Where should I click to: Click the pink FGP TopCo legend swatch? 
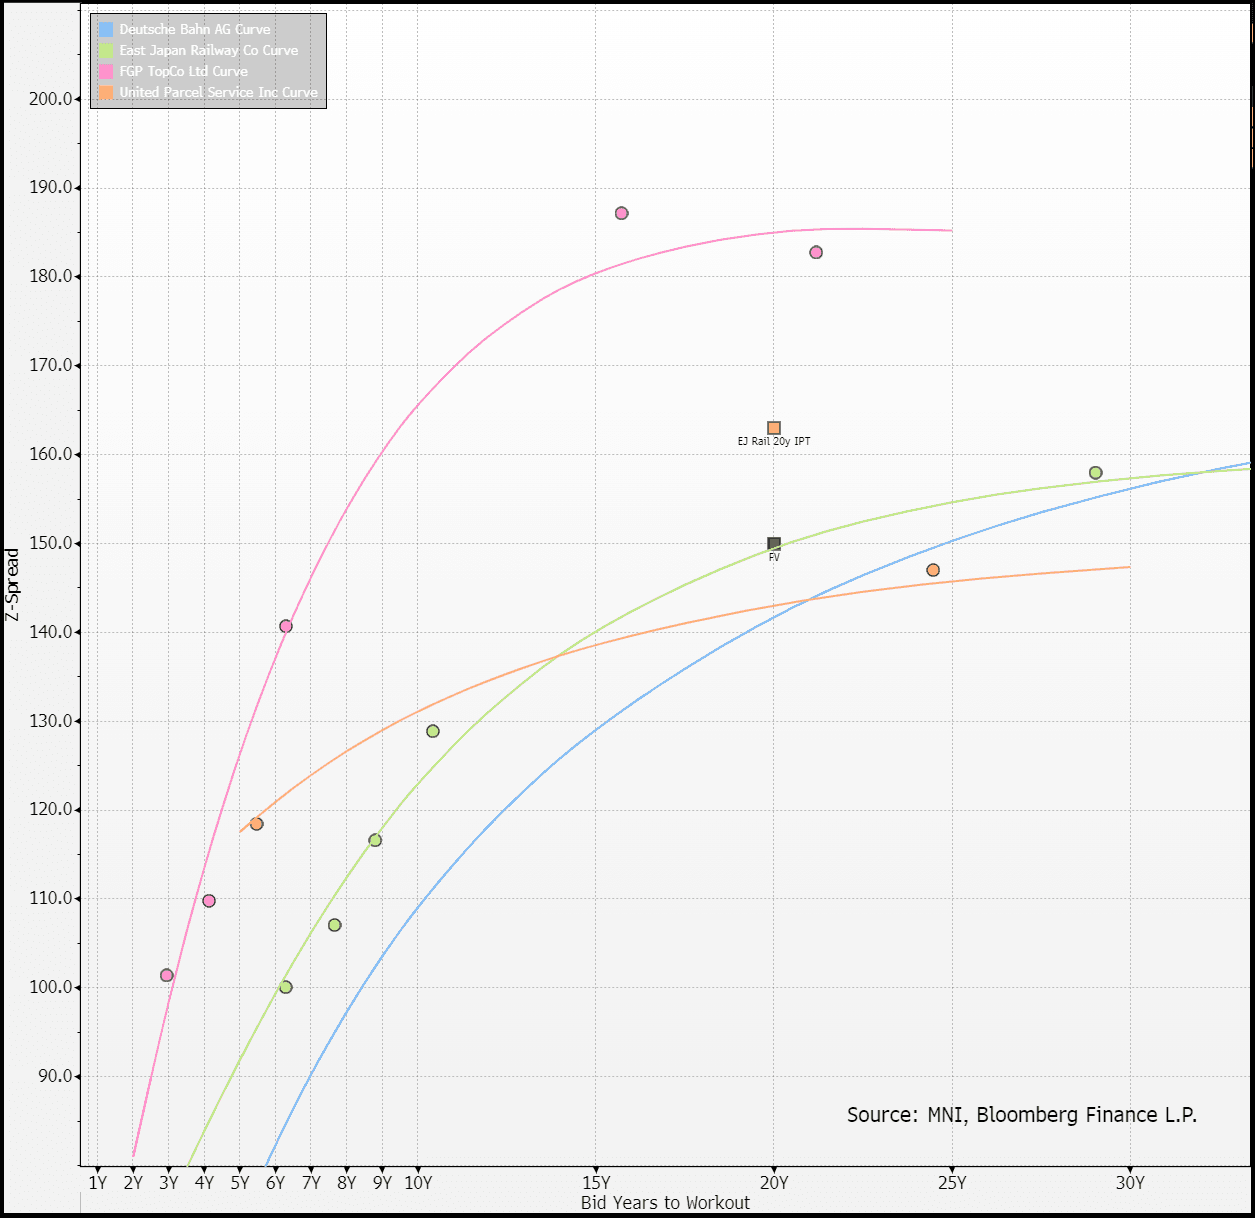tap(106, 71)
